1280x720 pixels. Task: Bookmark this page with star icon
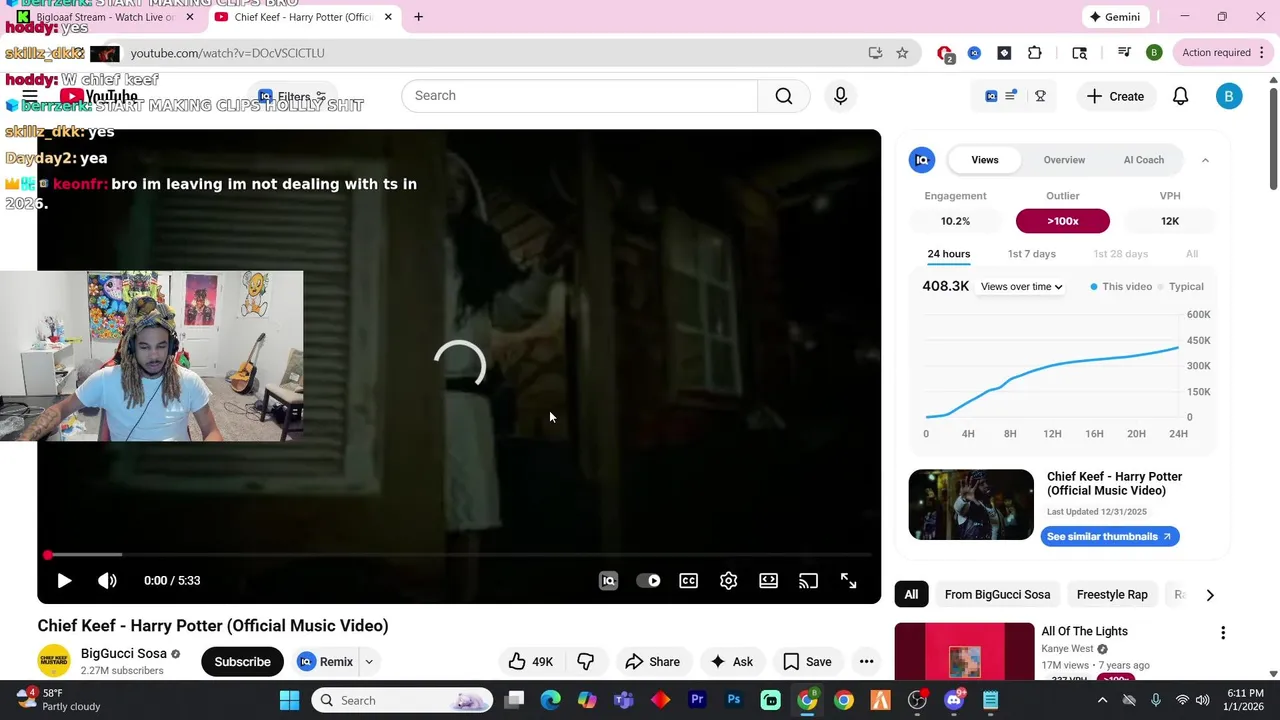tap(902, 53)
